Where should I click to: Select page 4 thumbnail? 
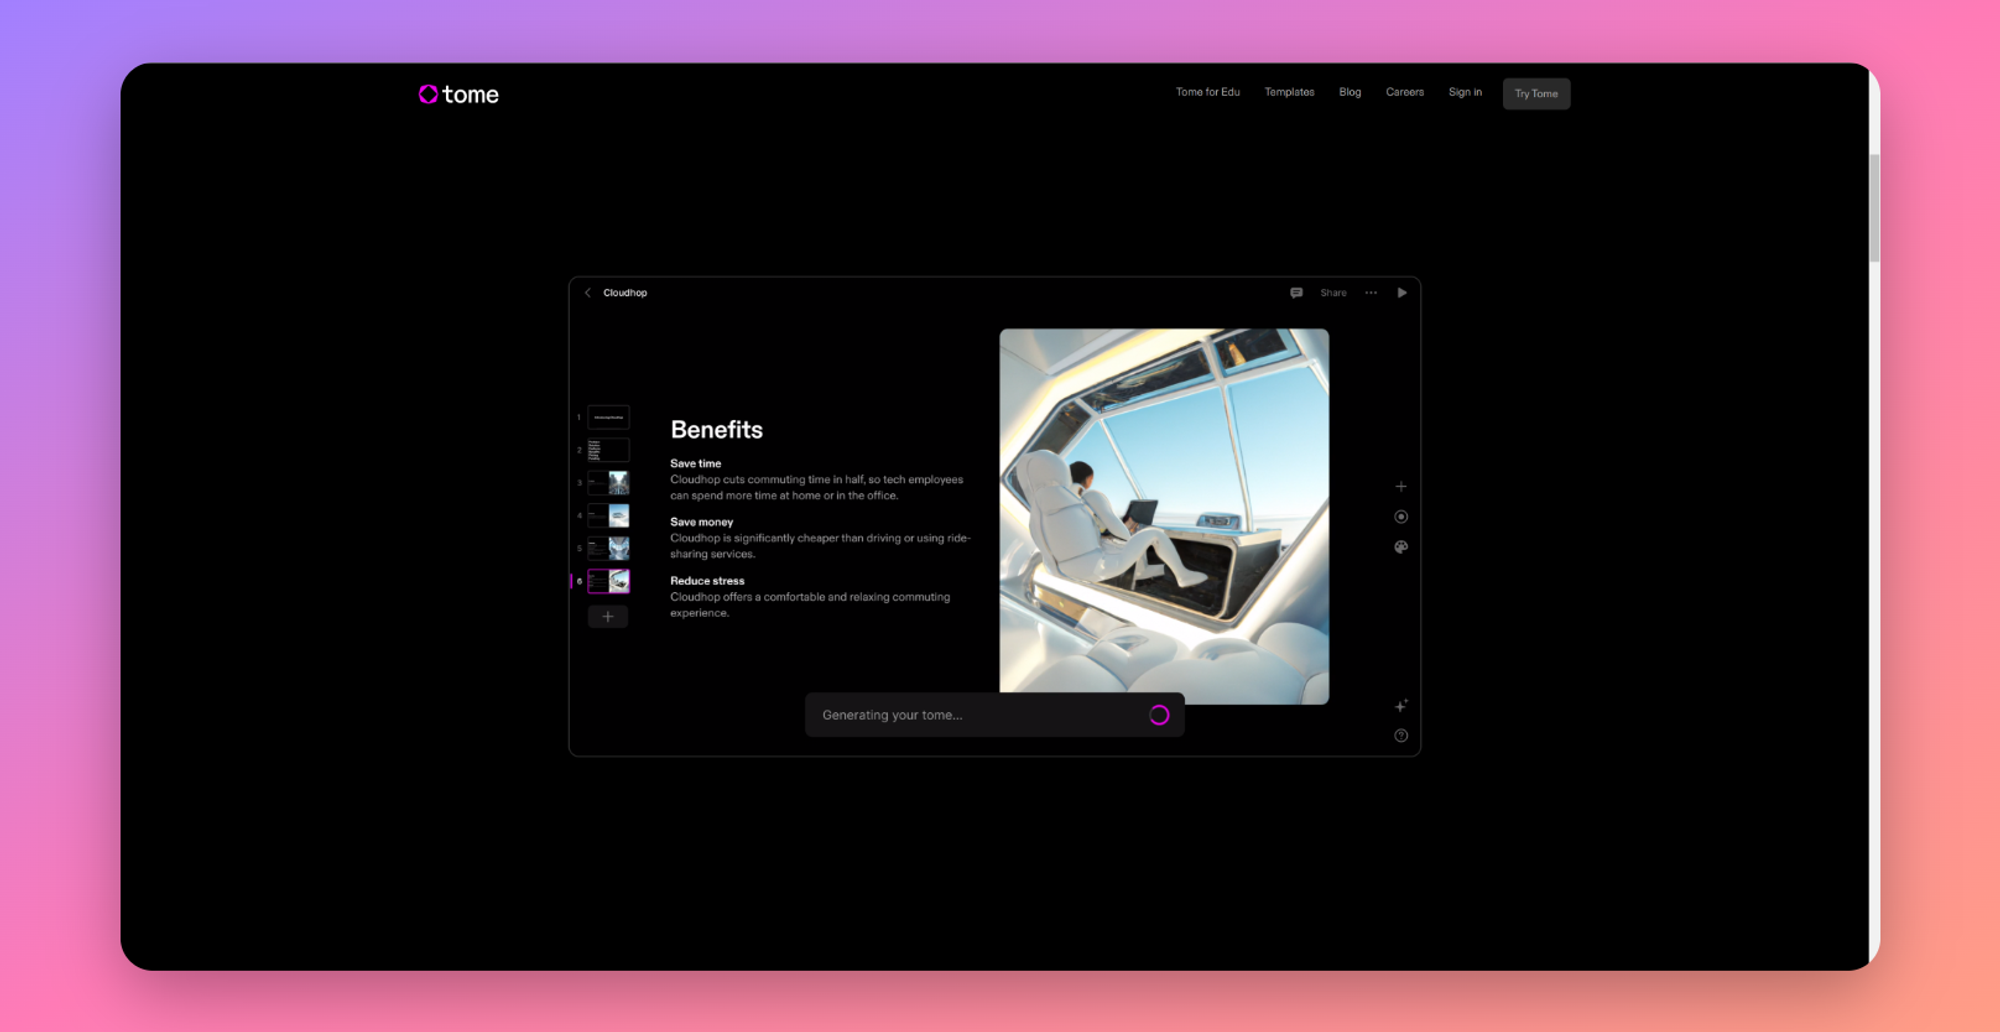(608, 516)
